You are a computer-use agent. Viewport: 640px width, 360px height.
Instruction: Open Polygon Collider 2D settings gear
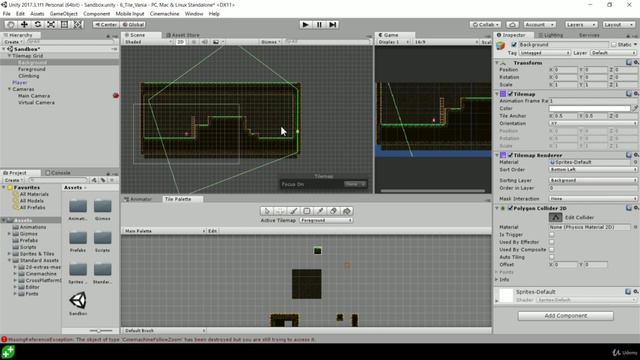pos(636,208)
